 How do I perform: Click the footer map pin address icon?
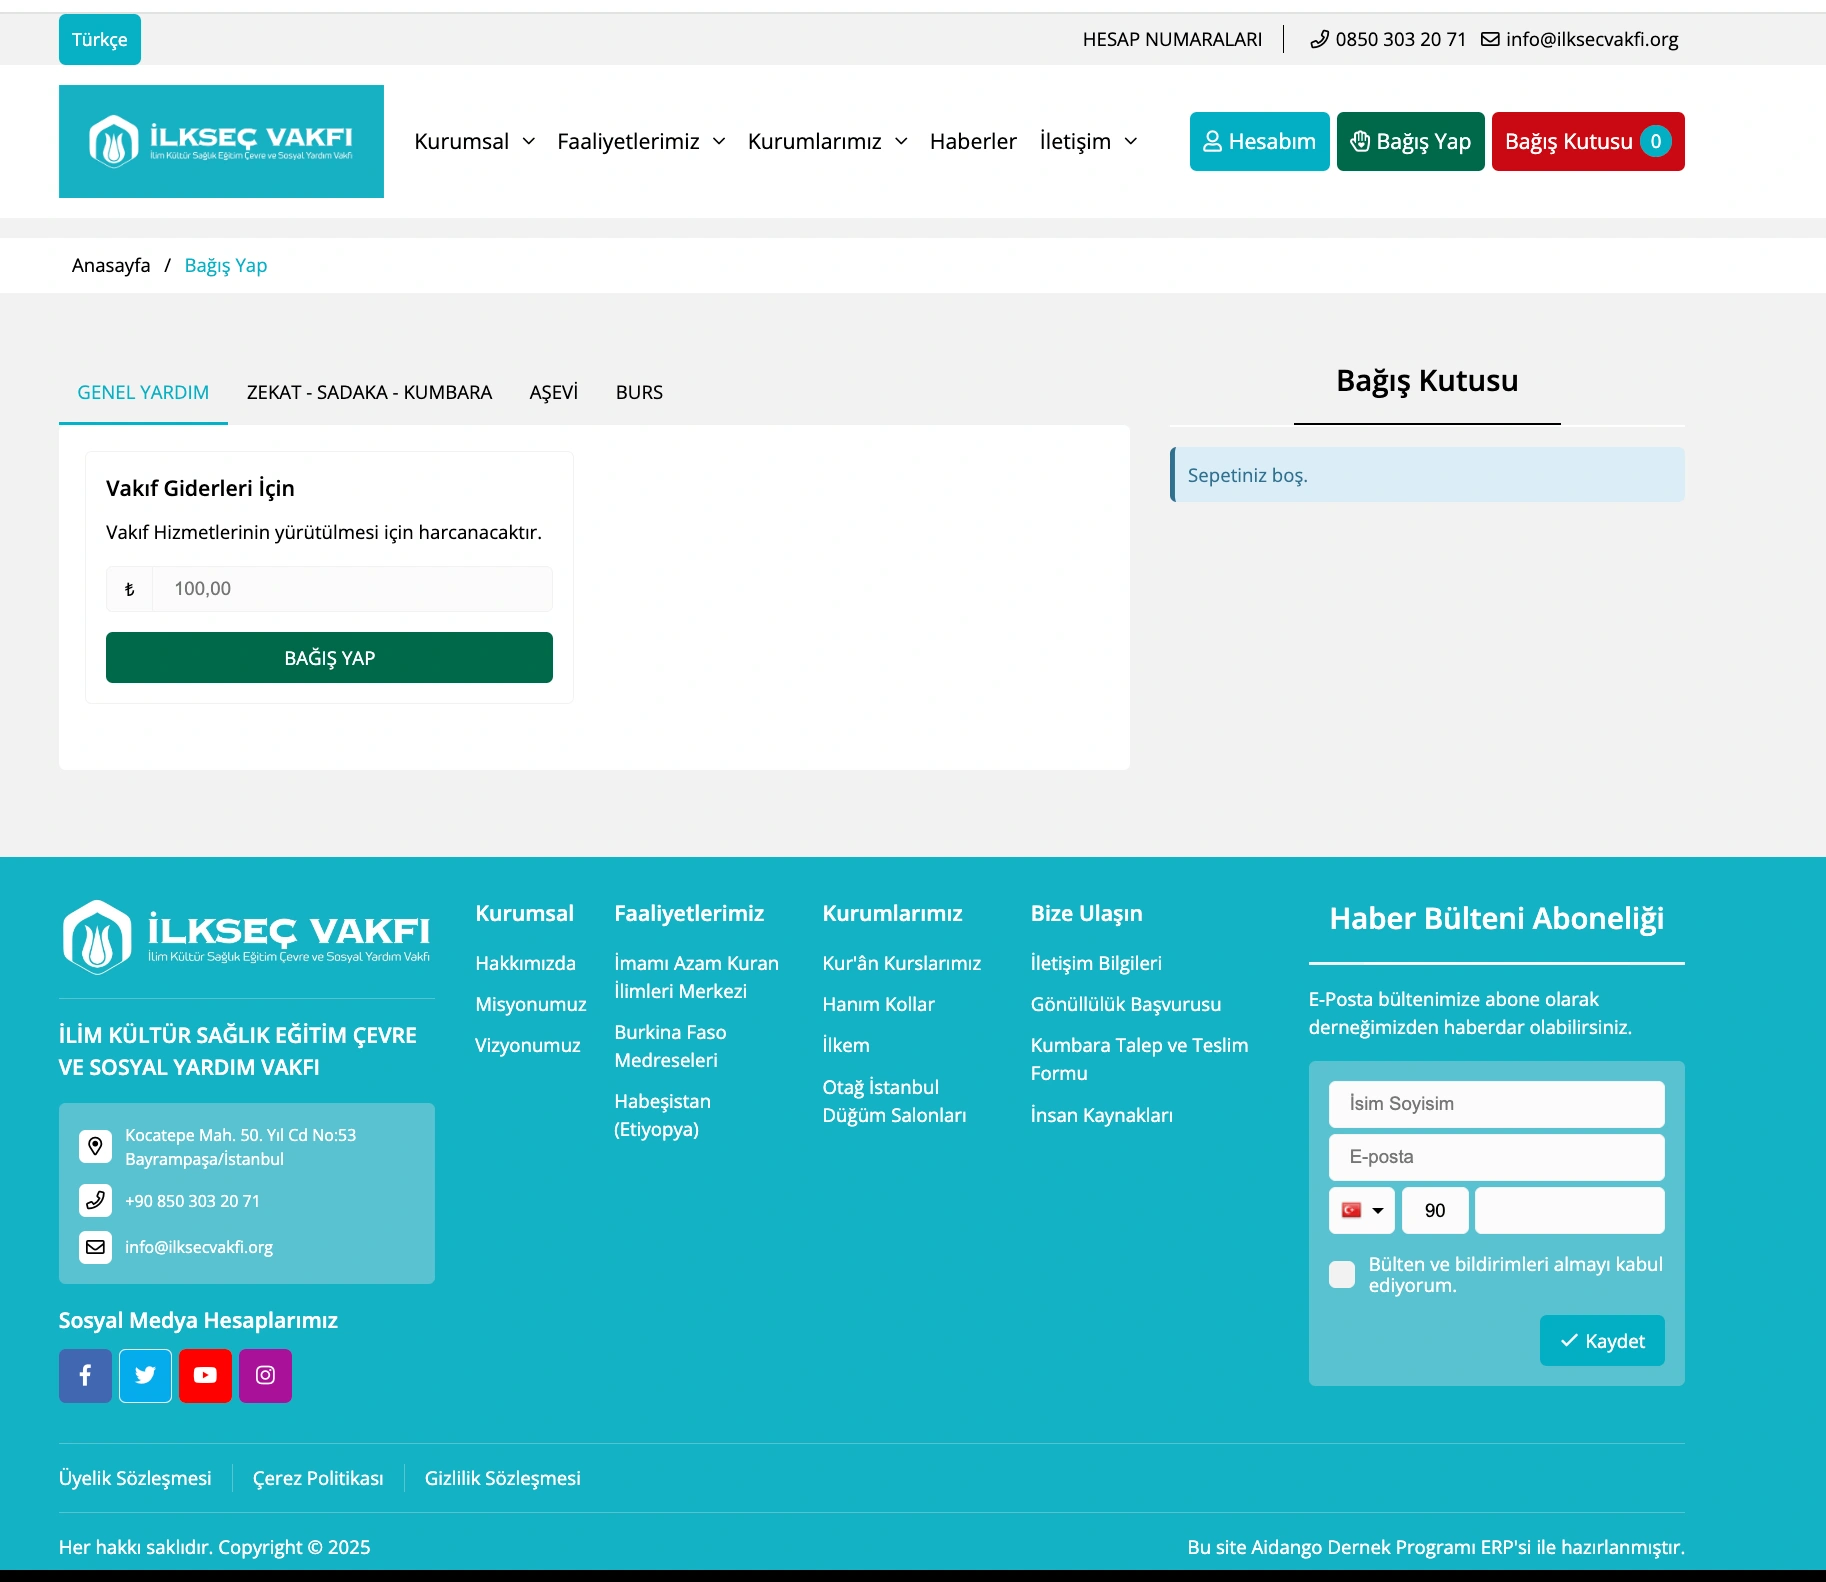[95, 1146]
